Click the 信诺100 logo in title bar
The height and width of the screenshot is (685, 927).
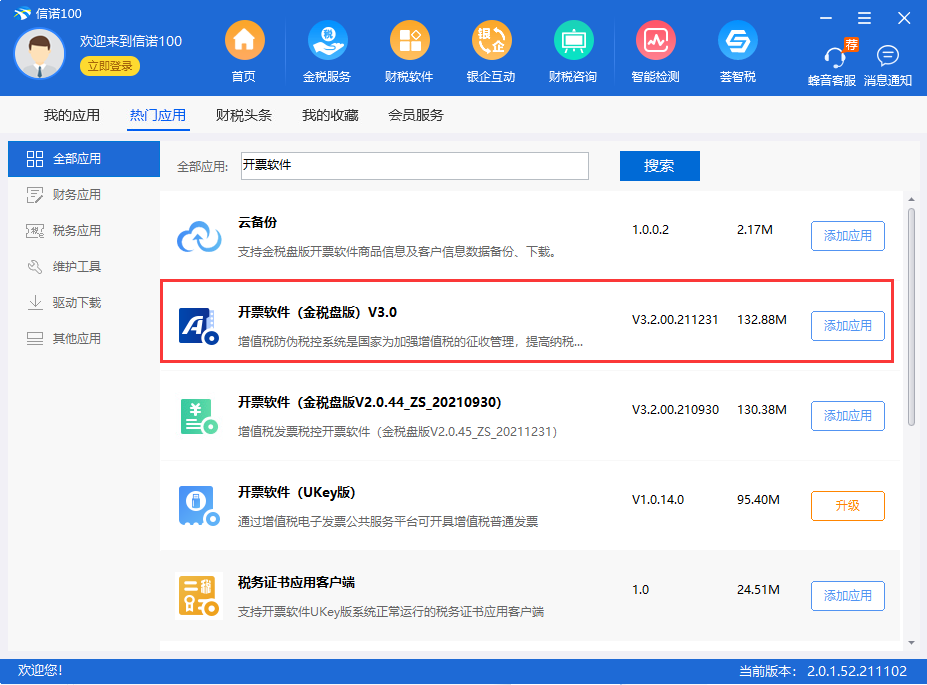(22, 13)
